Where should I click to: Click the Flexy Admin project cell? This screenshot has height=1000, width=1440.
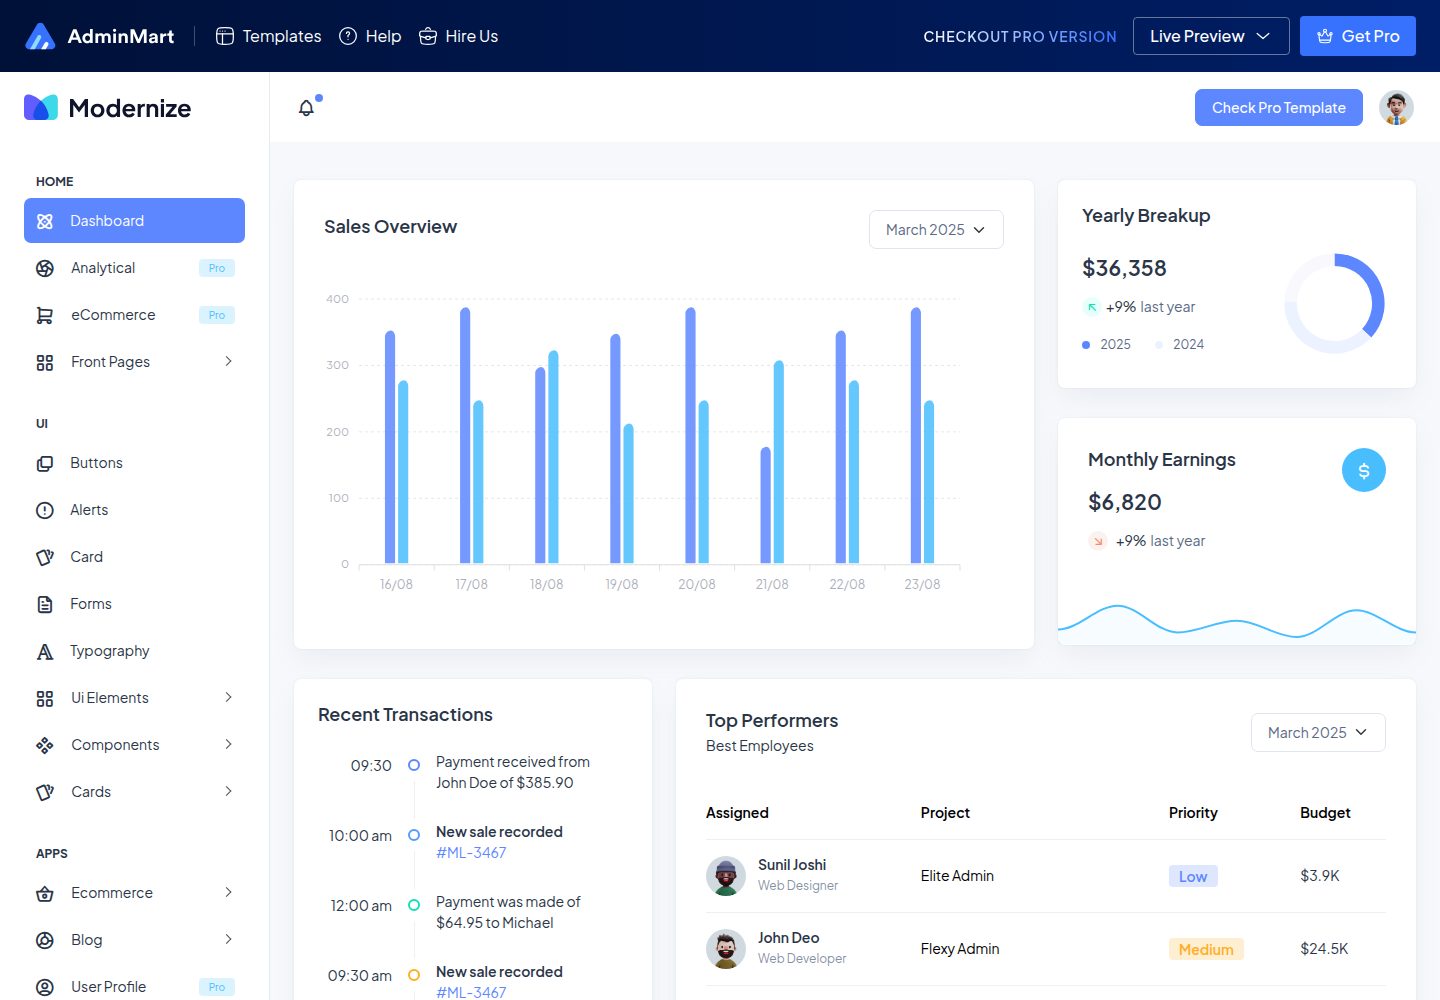[960, 949]
